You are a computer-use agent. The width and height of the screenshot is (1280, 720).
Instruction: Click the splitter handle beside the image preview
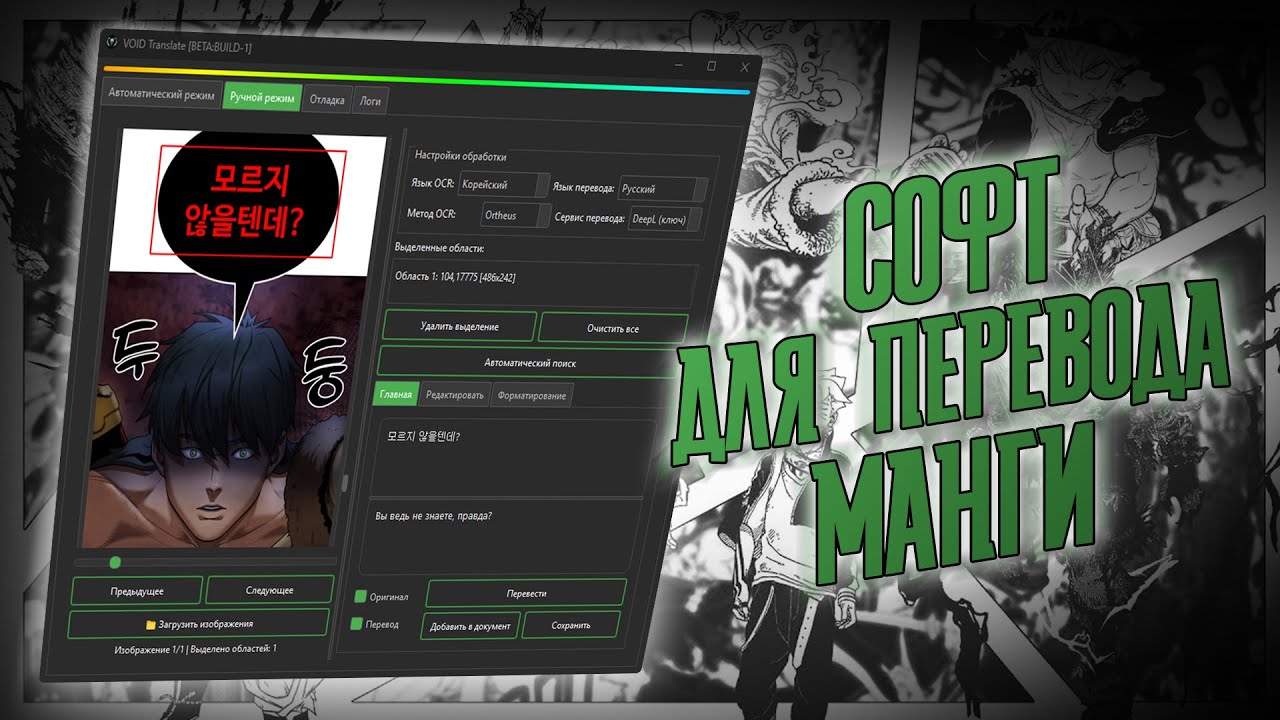pyautogui.click(x=346, y=484)
